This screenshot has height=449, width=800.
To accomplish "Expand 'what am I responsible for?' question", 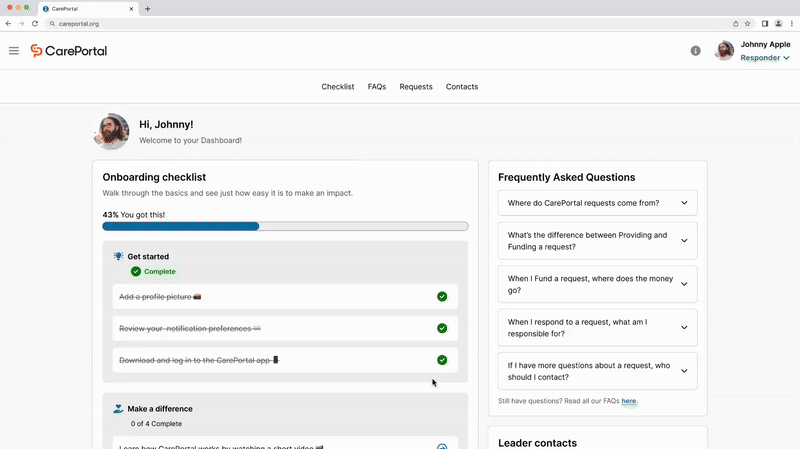I will click(597, 328).
